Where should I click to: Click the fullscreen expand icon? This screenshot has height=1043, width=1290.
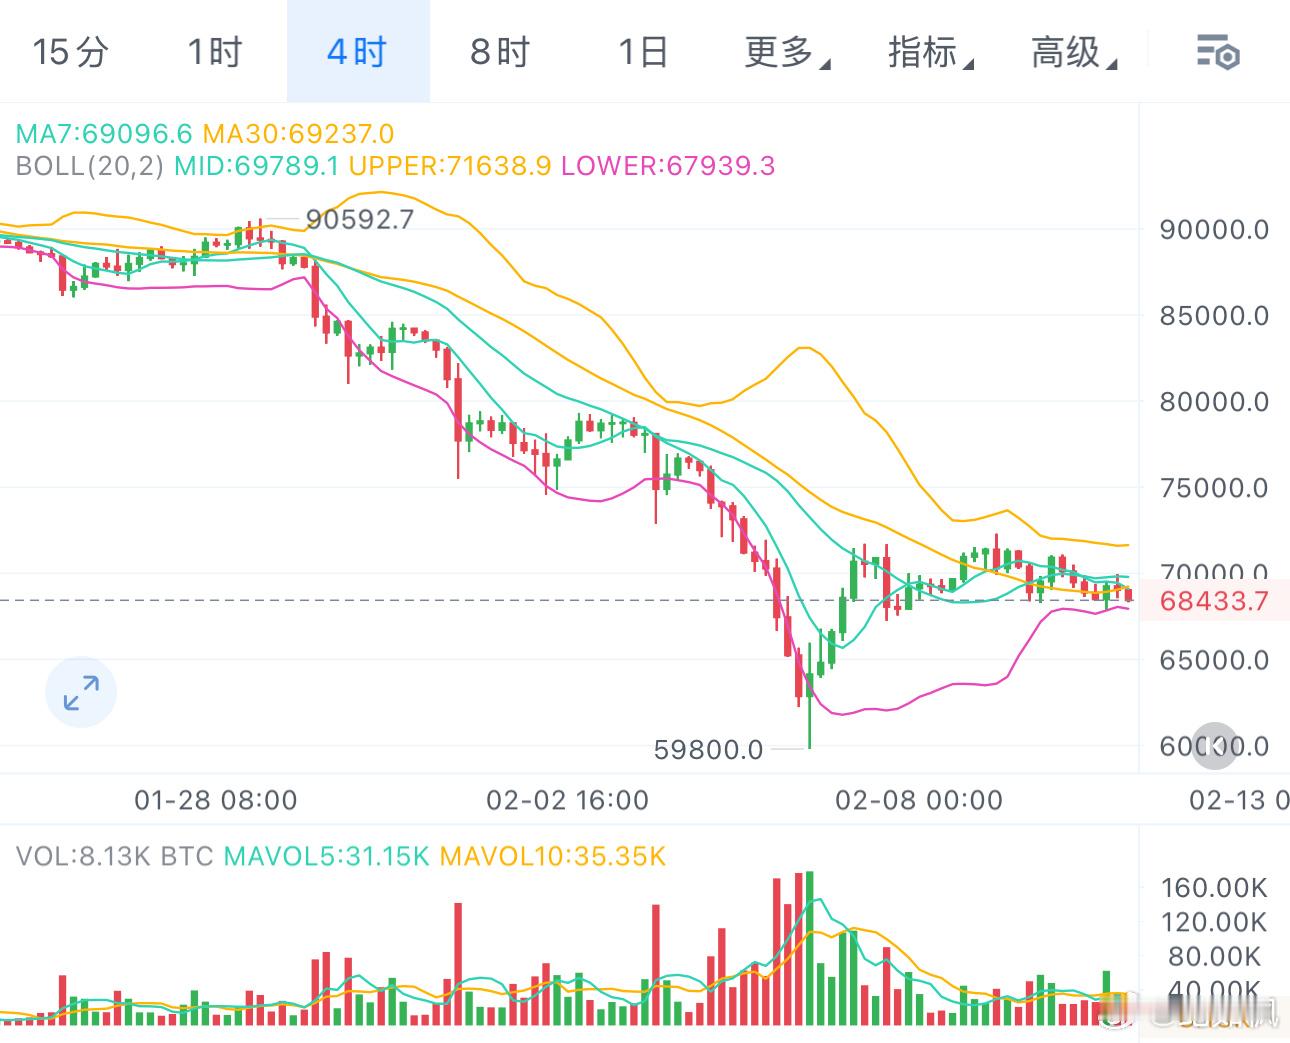pyautogui.click(x=81, y=692)
